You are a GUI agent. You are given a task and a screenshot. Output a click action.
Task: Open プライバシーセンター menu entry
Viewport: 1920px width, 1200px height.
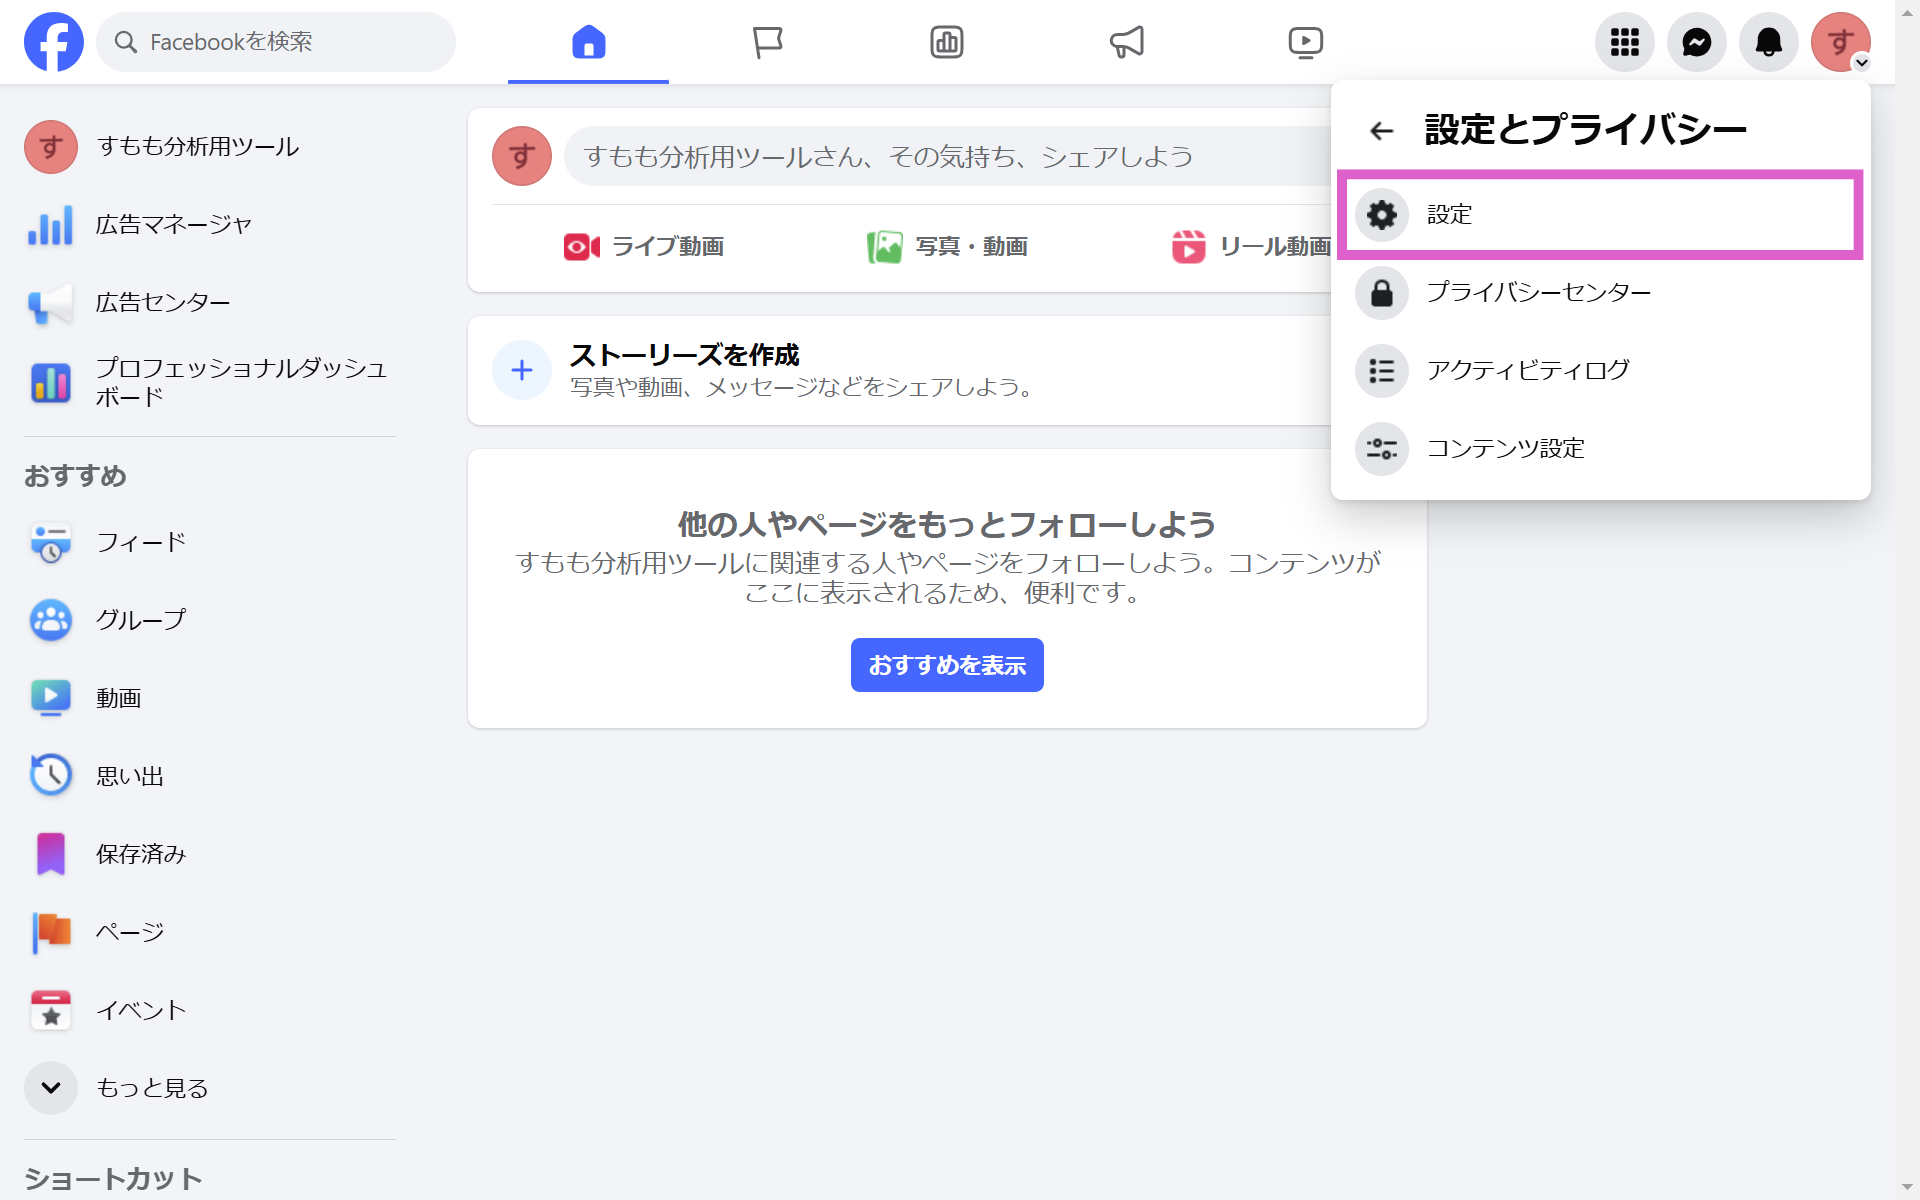point(1538,292)
